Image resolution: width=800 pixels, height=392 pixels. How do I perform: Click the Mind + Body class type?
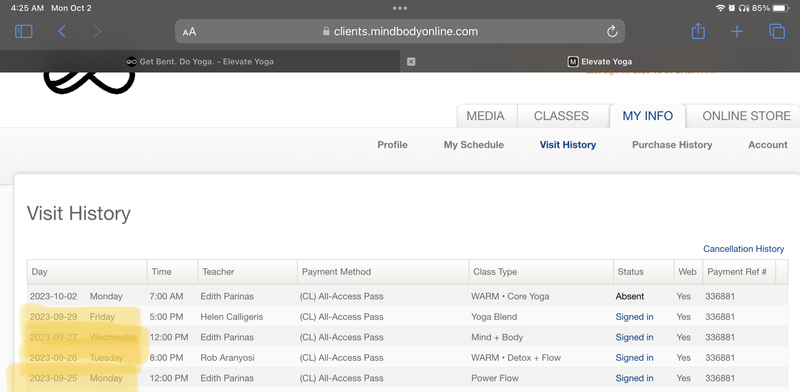point(497,337)
